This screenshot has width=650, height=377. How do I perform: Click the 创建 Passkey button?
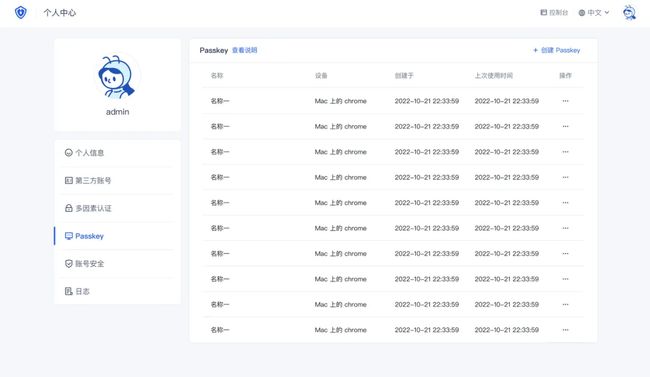tap(556, 50)
